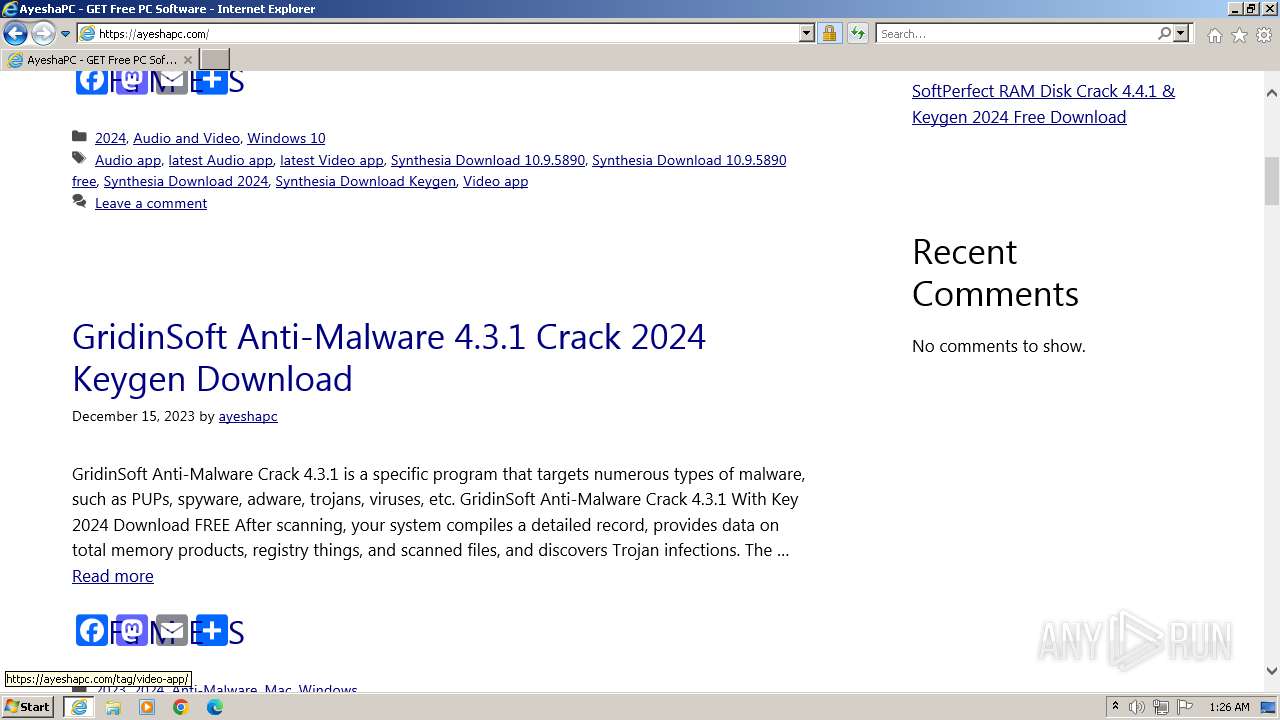Click the page scrollbar up arrow
Screen dimensions: 1280x720
click(x=1272, y=93)
